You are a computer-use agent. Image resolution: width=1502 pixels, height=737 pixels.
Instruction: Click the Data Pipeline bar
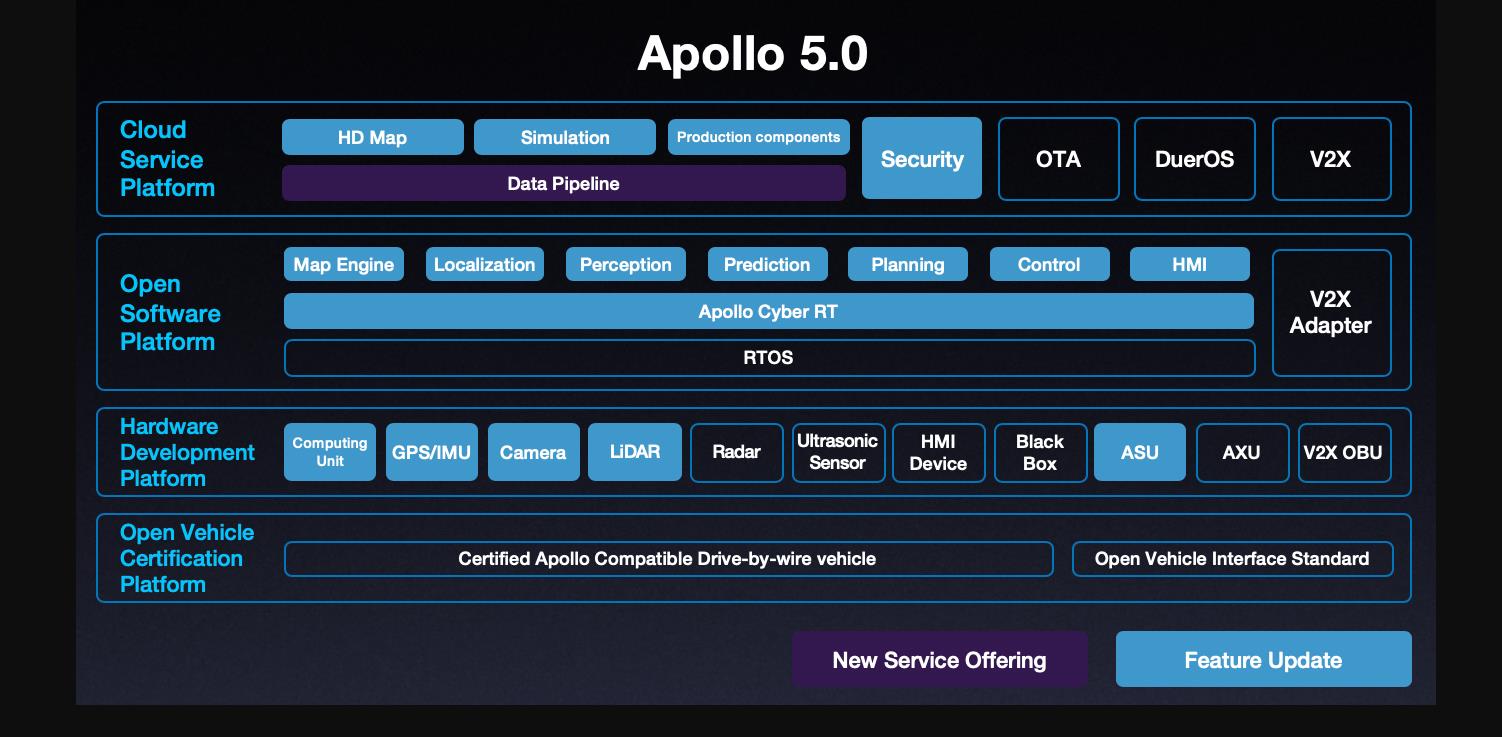click(564, 183)
